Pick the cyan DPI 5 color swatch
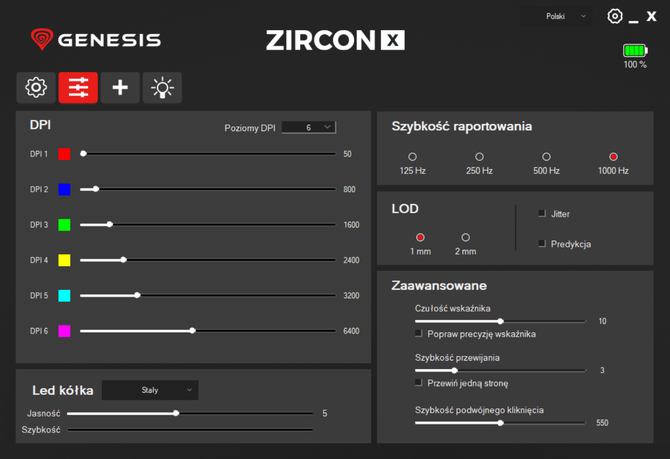This screenshot has width=670, height=459. click(64, 296)
